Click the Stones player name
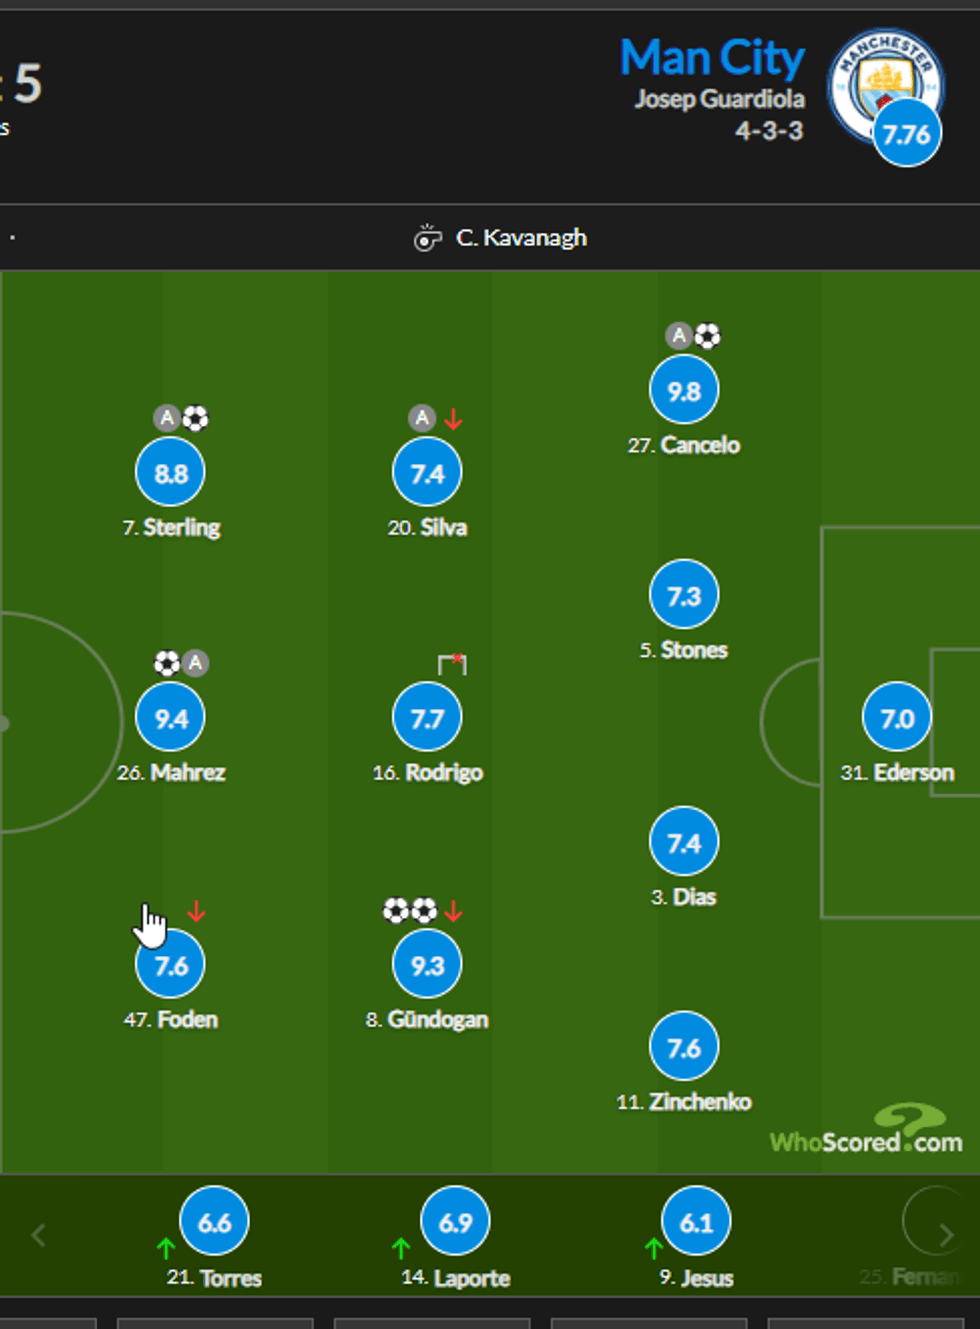The width and height of the screenshot is (980, 1329). pos(694,650)
